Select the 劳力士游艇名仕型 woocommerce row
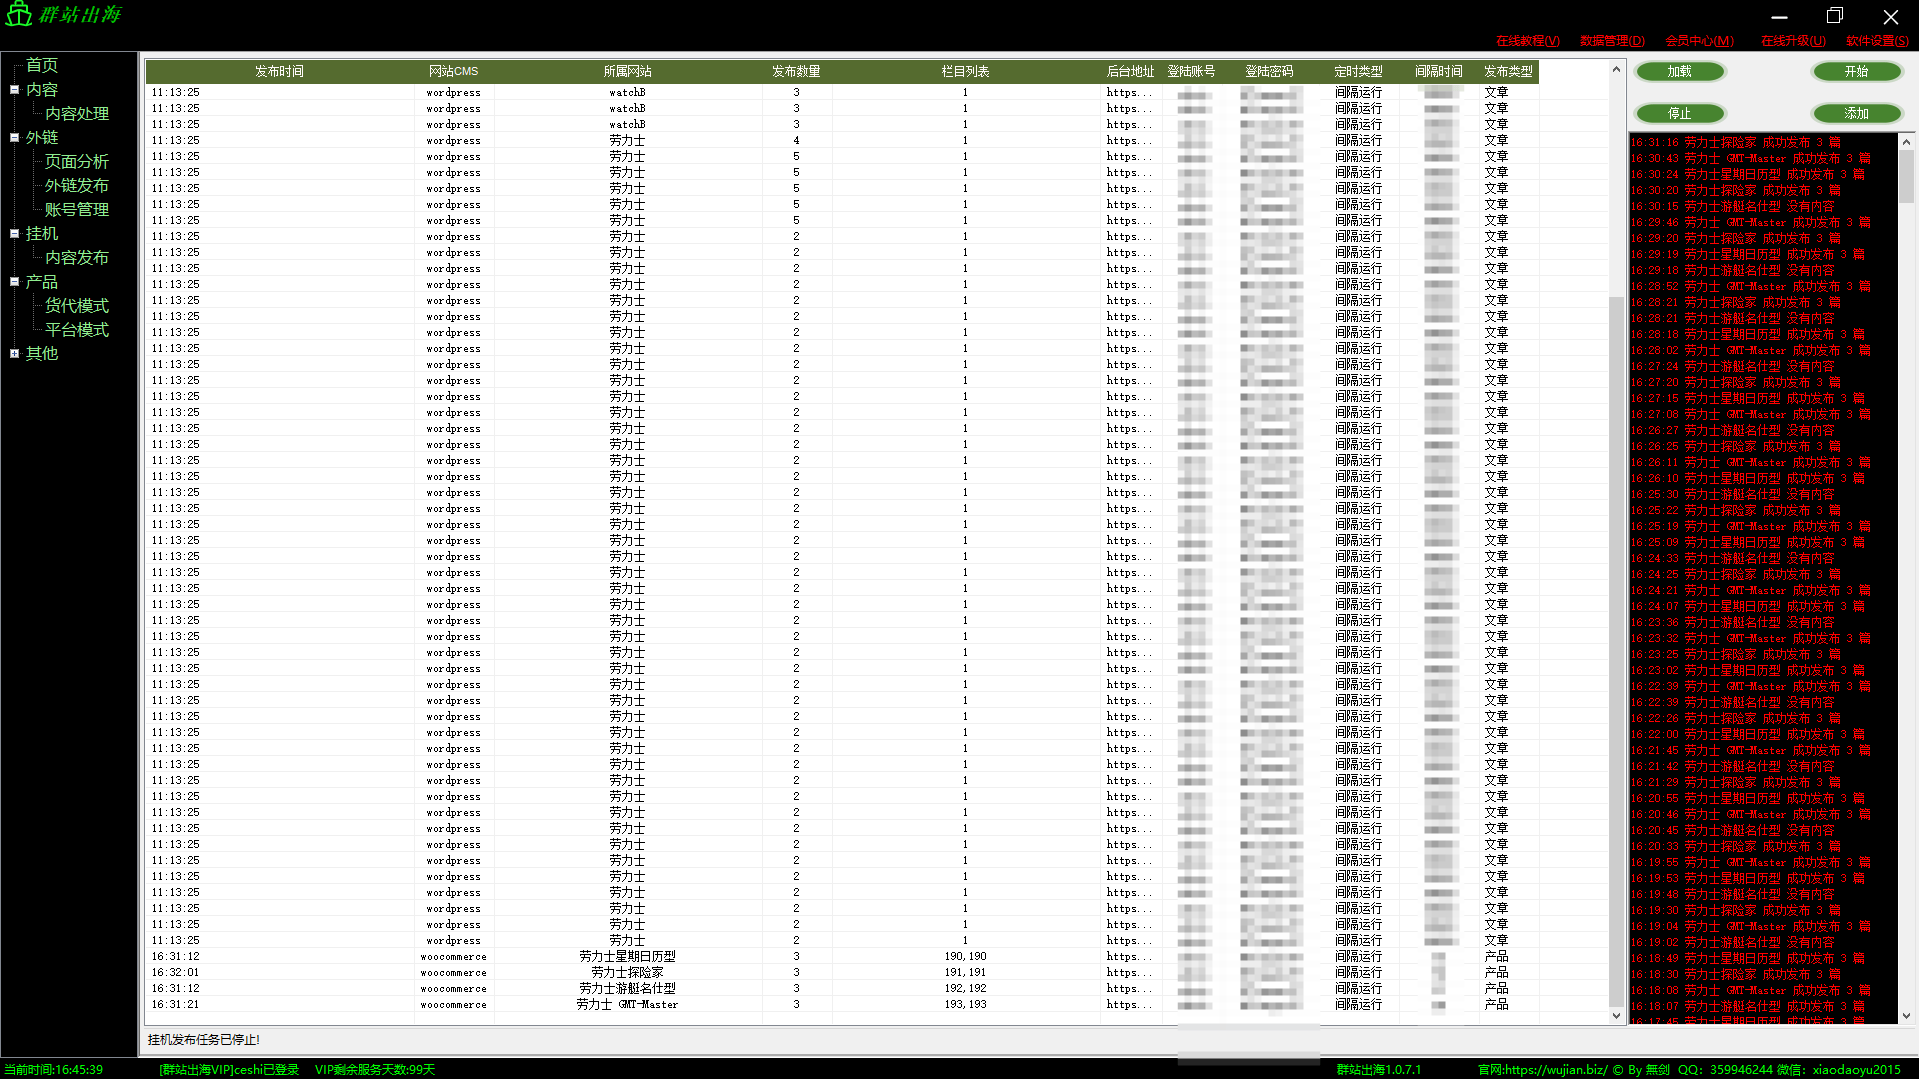This screenshot has height=1079, width=1919. [x=841, y=989]
